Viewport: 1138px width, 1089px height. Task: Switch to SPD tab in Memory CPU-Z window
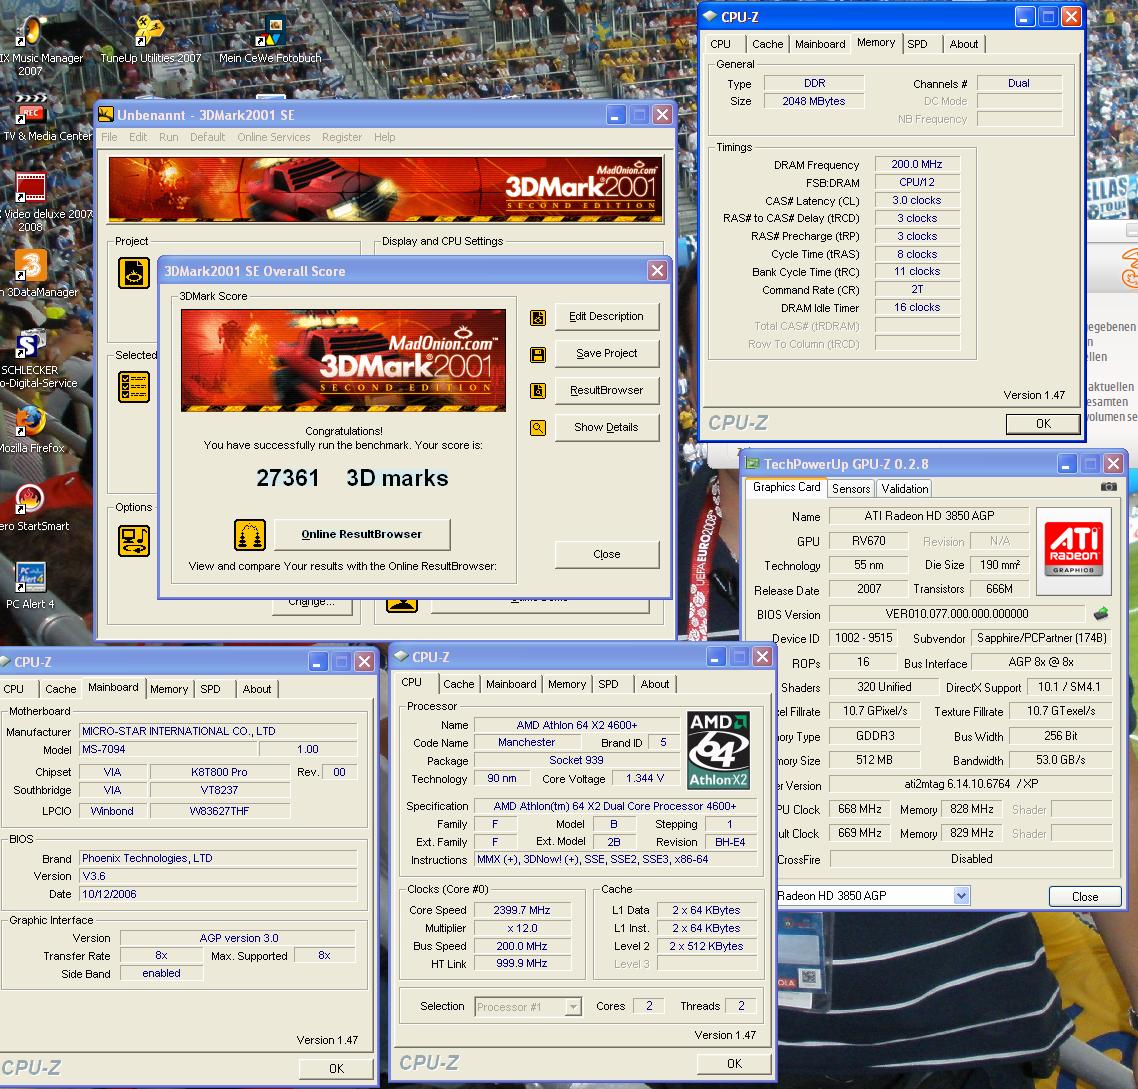(x=917, y=44)
